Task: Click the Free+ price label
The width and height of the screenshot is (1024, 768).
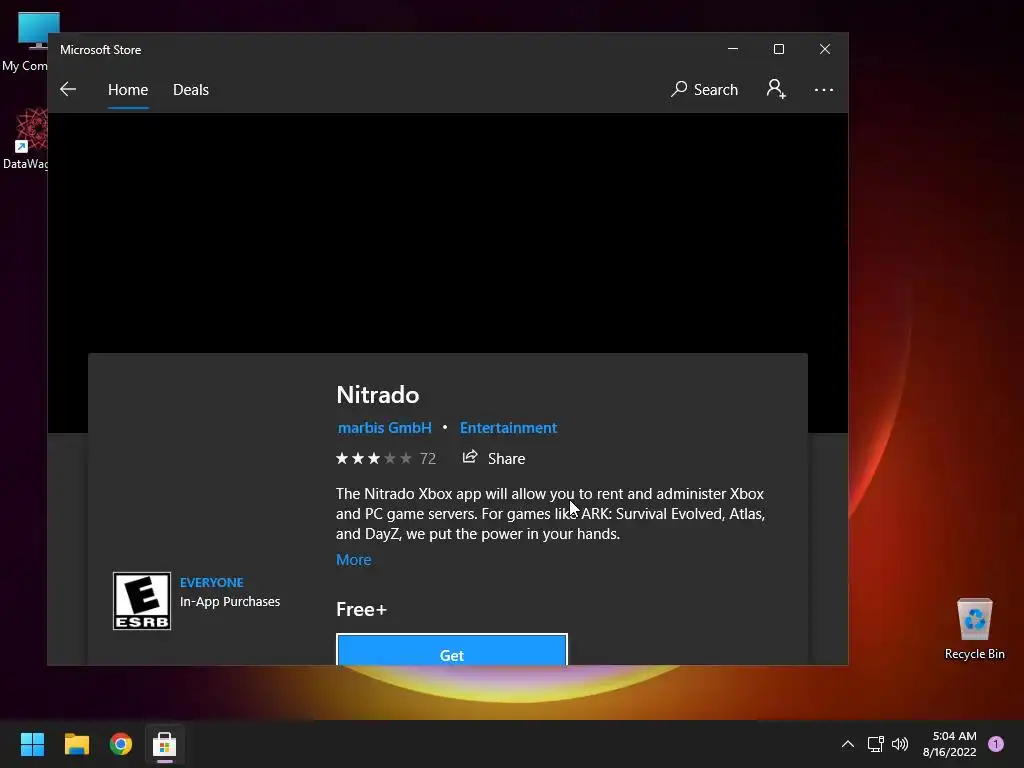Action: coord(361,609)
